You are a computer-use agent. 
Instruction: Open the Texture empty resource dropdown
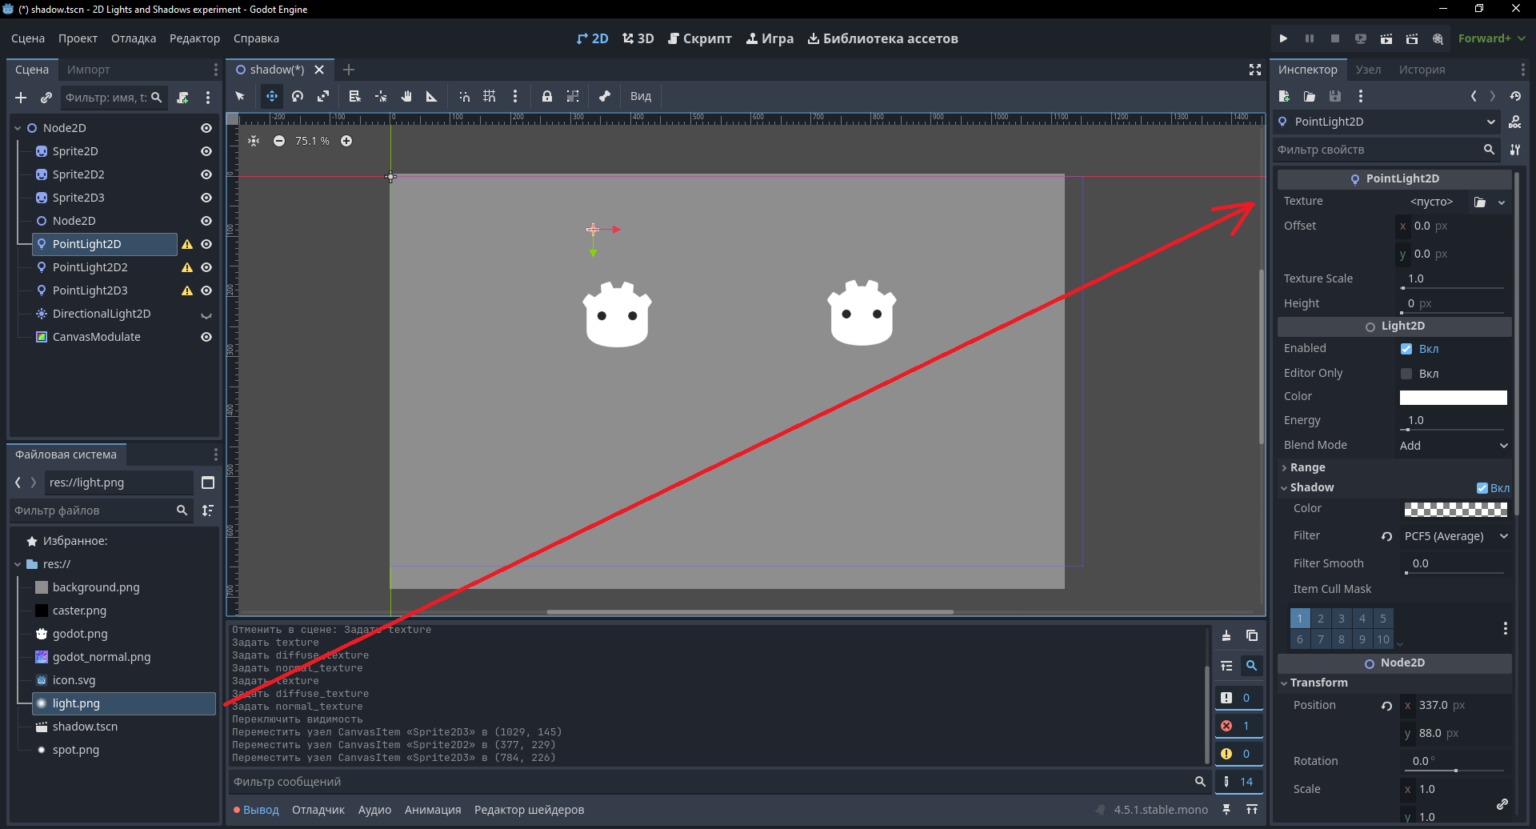click(x=1501, y=202)
